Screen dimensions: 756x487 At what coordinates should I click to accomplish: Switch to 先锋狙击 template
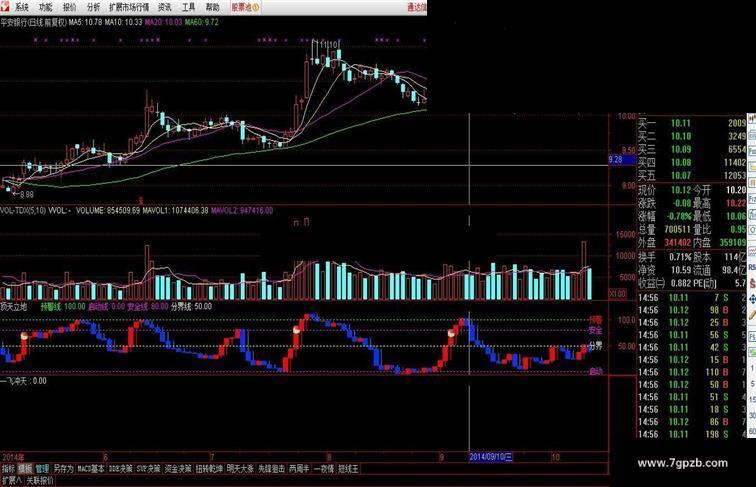(x=271, y=468)
